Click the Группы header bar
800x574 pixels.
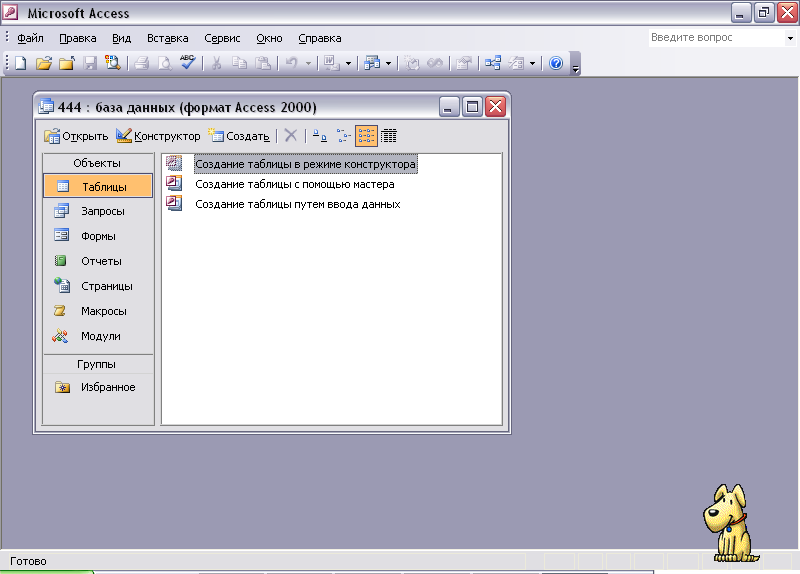point(98,364)
